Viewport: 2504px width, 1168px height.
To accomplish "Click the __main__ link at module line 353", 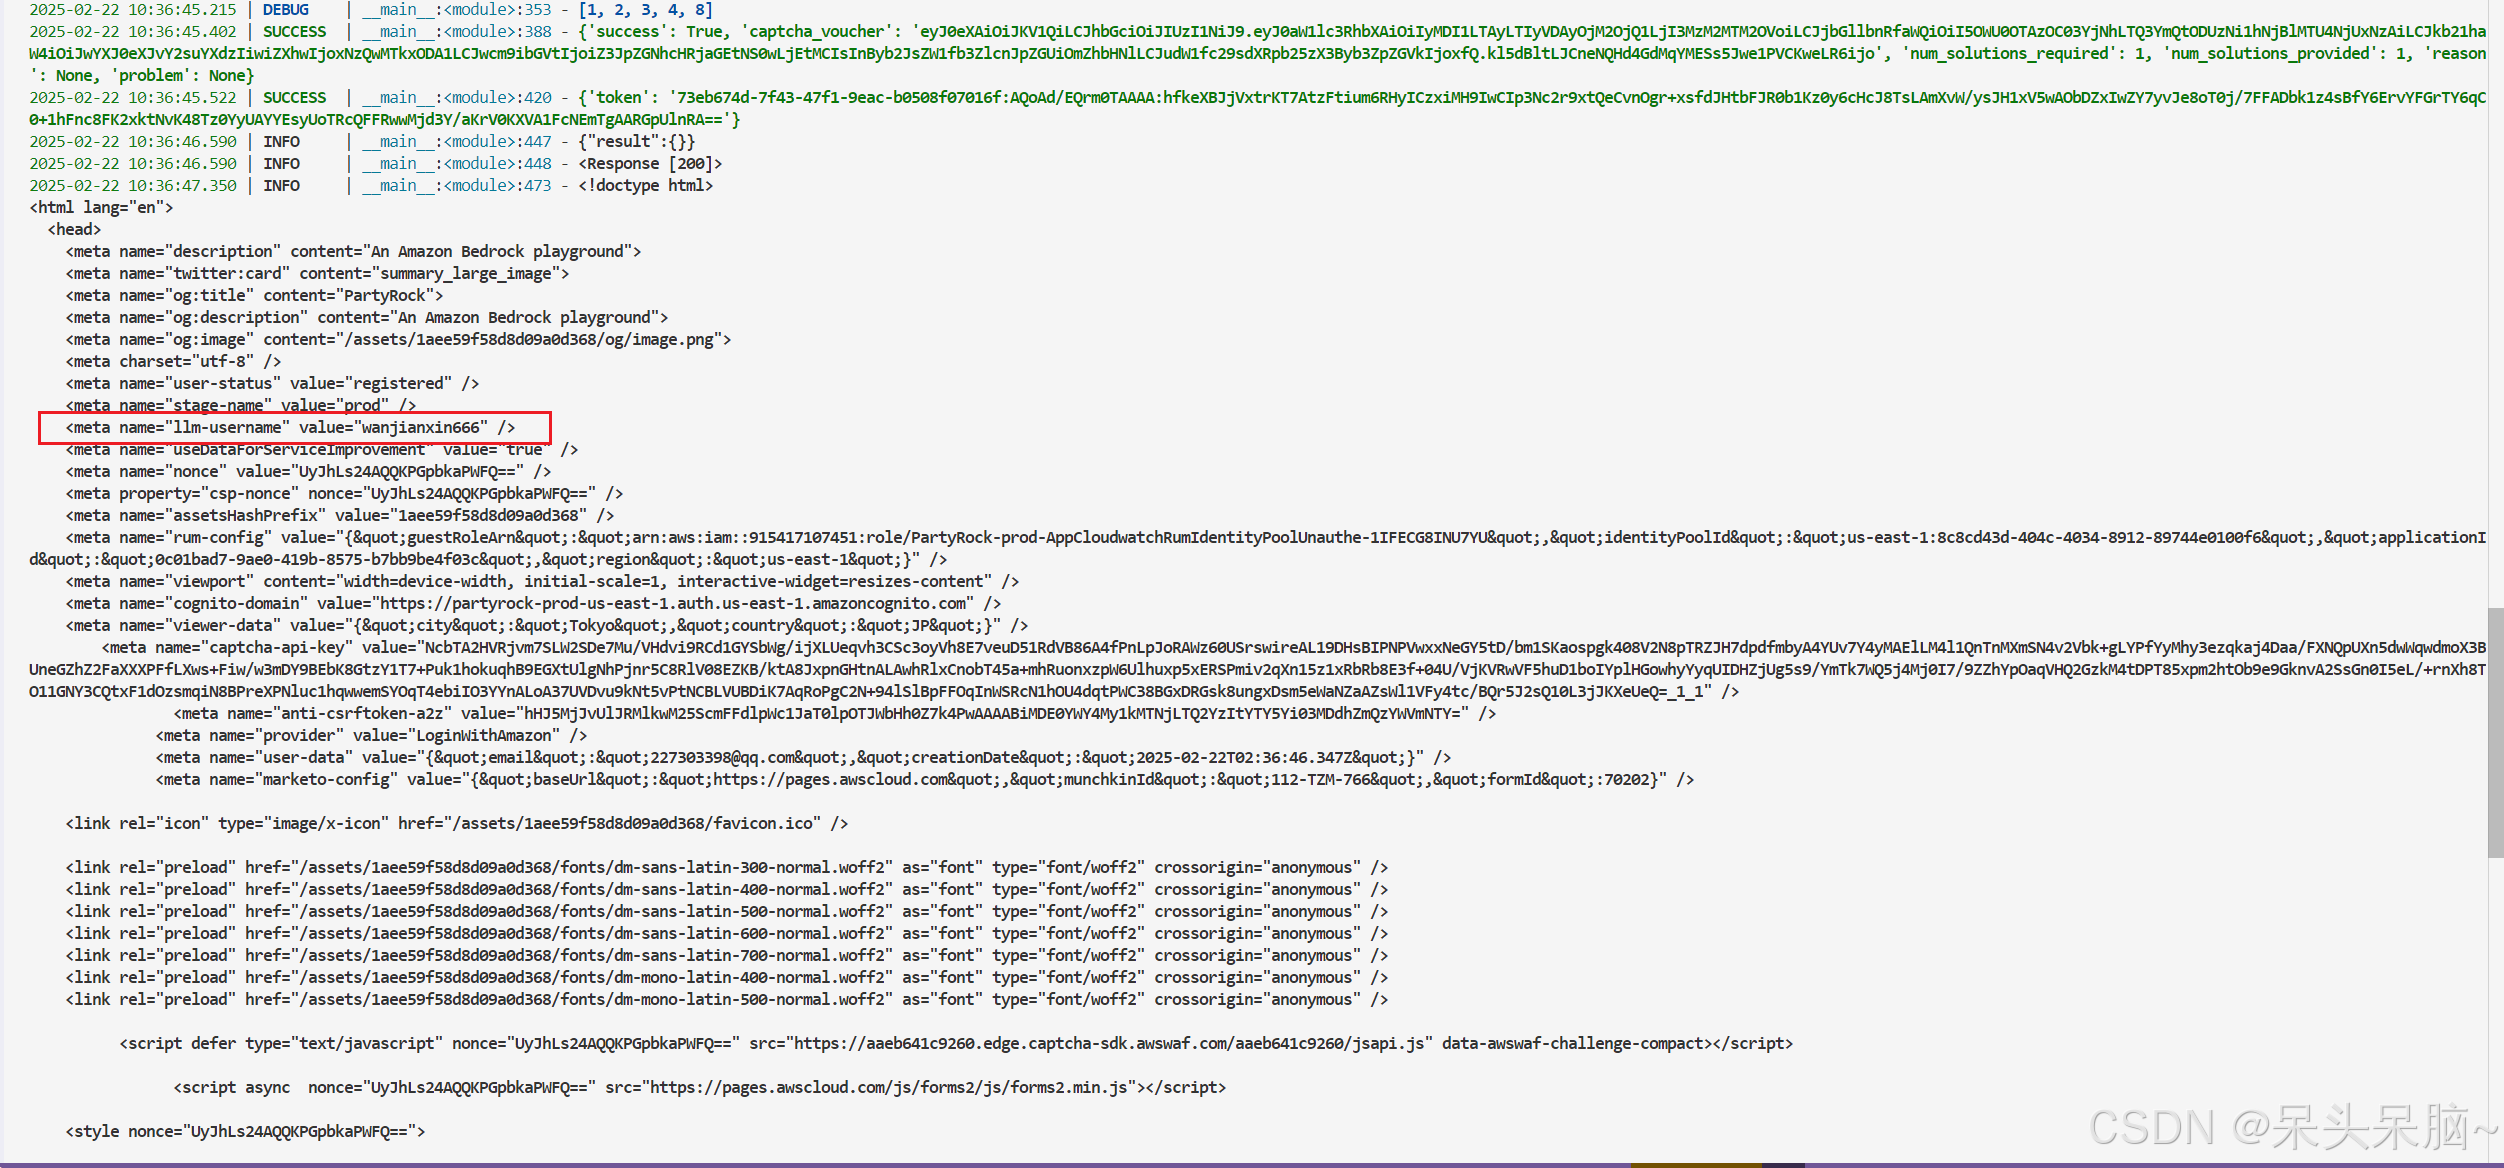I will tap(398, 10).
